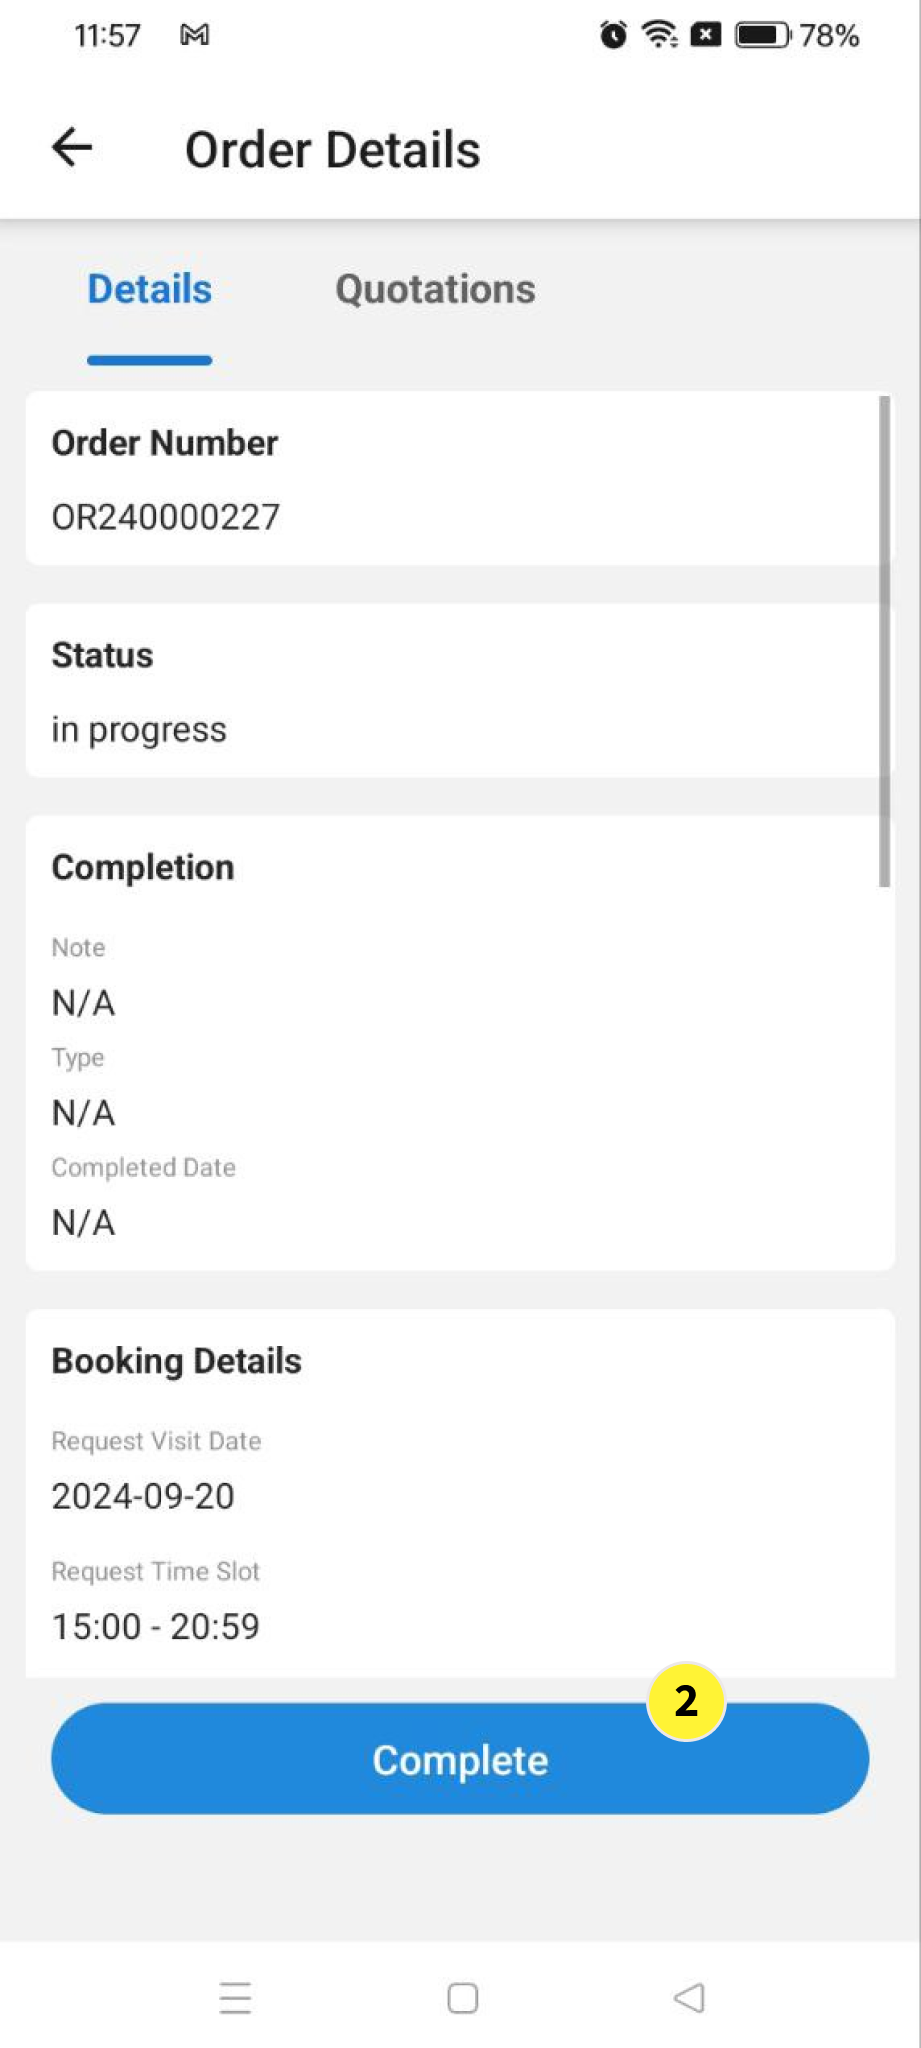Tap the Request Visit Date 2024-09-20
The image size is (921, 2048).
pyautogui.click(x=143, y=1496)
